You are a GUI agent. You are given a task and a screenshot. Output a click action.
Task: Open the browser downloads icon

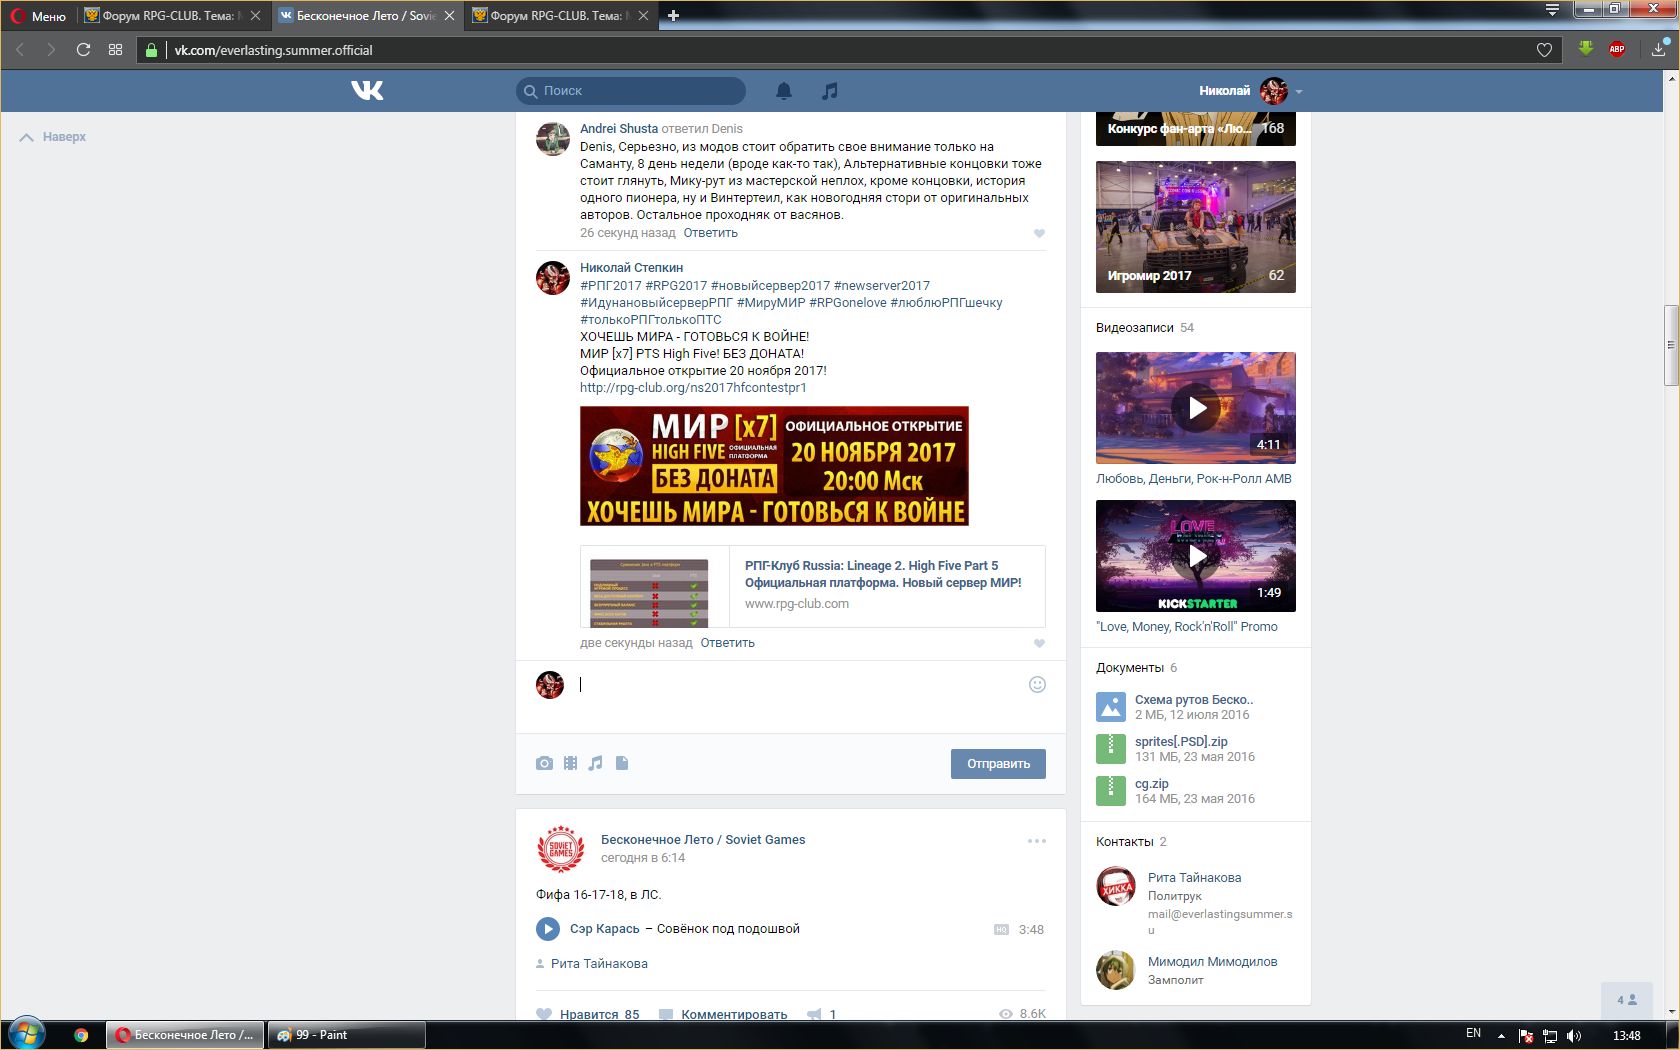coord(1659,49)
